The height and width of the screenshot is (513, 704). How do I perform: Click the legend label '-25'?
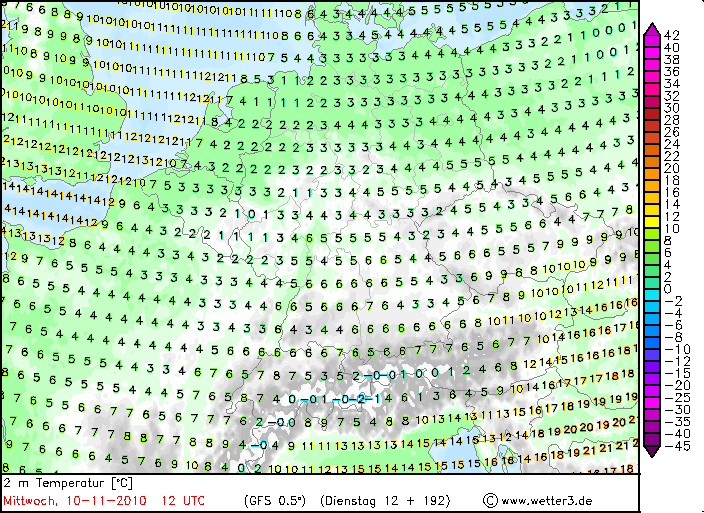677,398
